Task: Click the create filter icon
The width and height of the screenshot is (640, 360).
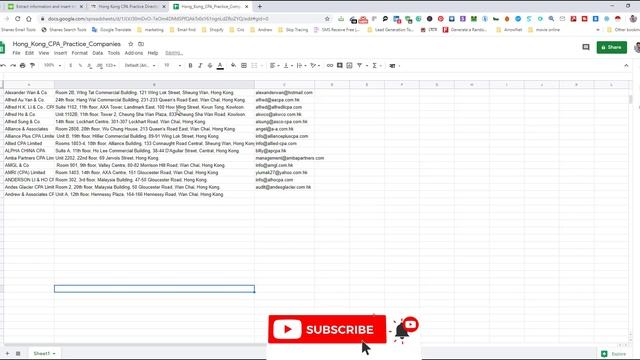Action: click(x=360, y=66)
